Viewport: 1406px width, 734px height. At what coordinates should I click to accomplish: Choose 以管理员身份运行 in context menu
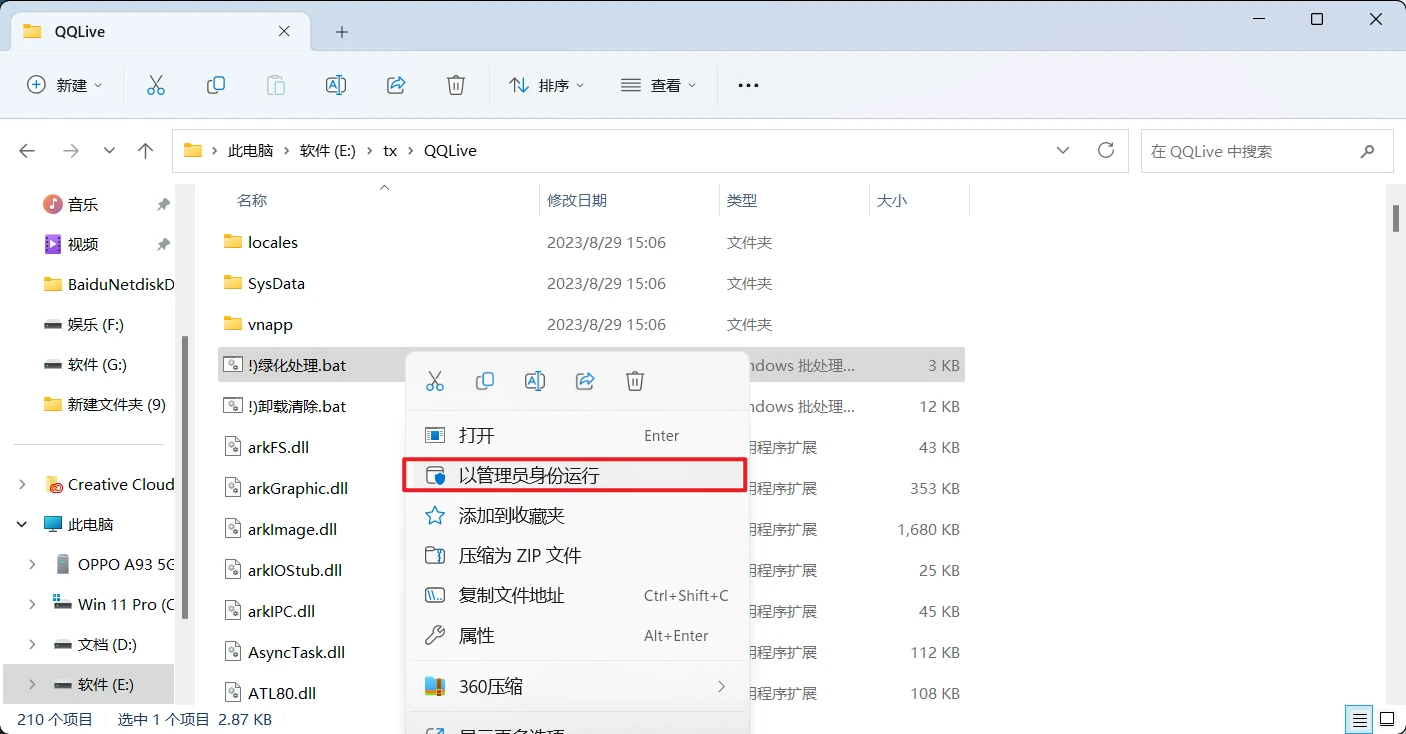(x=576, y=476)
